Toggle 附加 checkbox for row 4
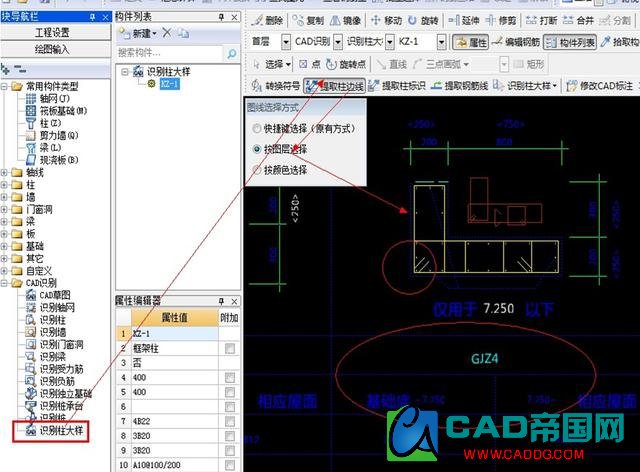This screenshot has height=472, width=640. pyautogui.click(x=230, y=377)
